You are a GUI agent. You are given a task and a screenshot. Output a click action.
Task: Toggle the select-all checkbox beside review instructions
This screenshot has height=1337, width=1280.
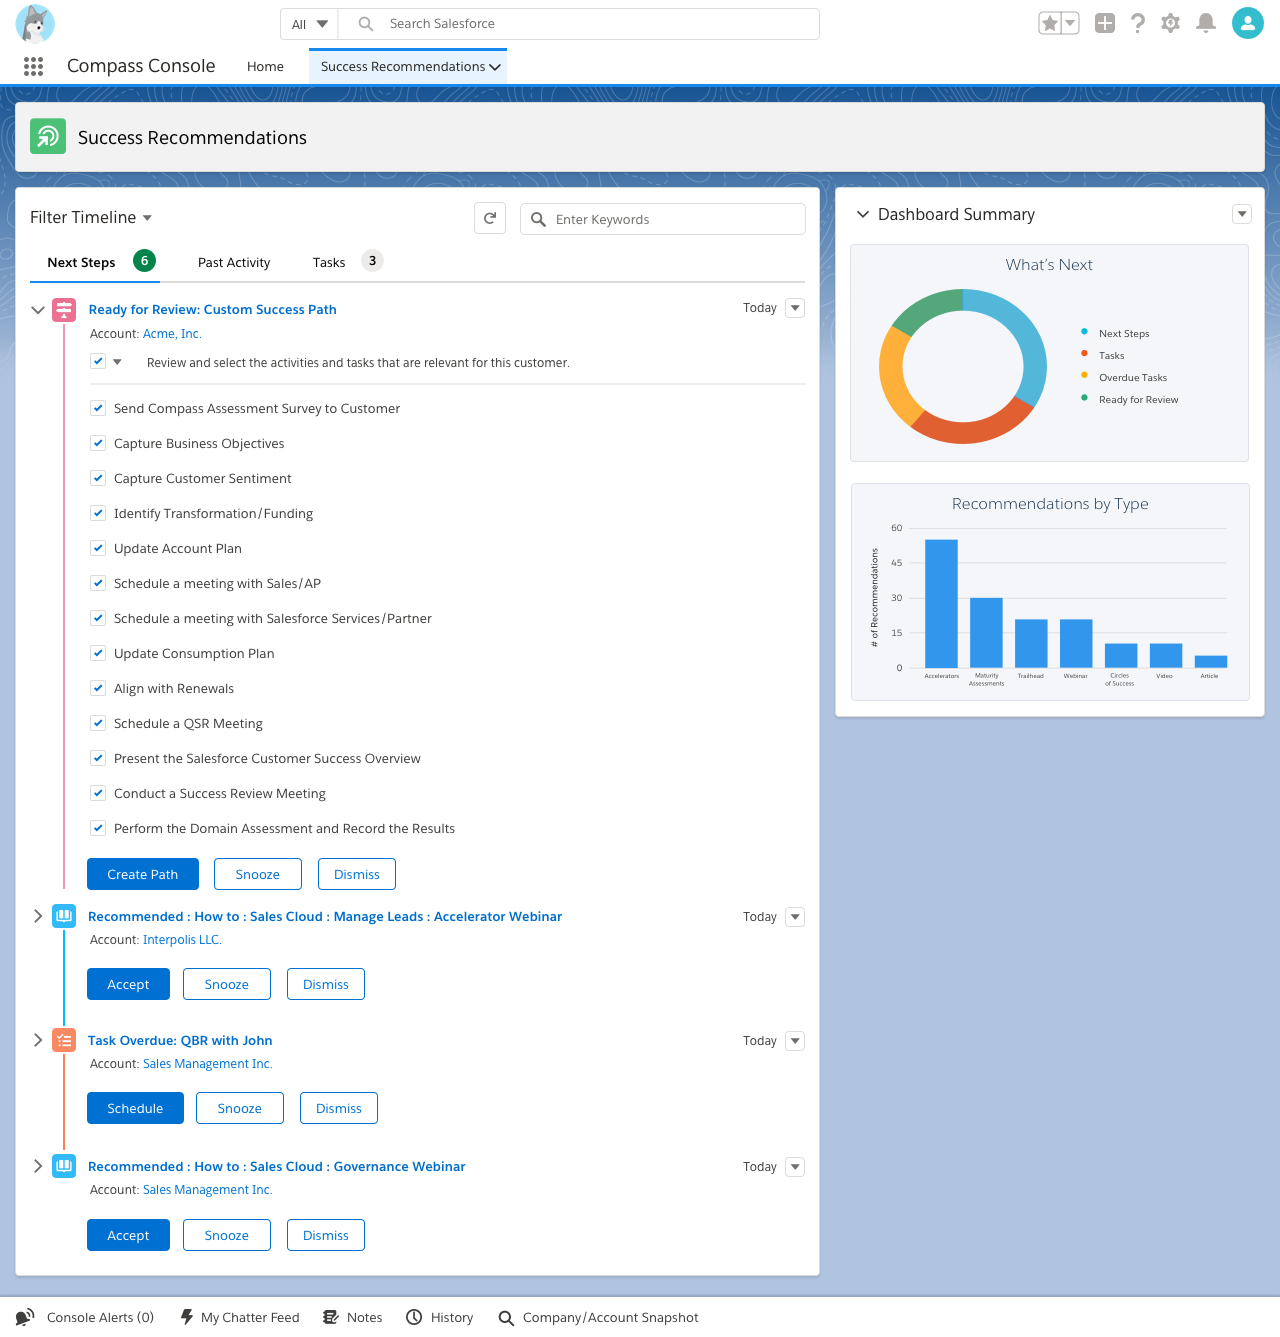98,361
